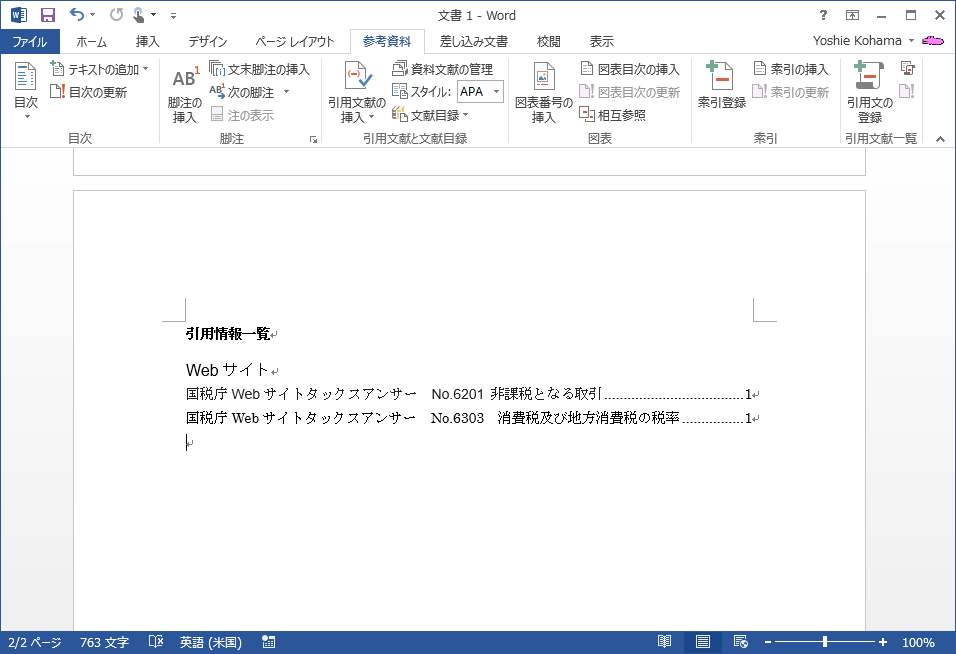Switch to Web Layout view

(x=741, y=642)
